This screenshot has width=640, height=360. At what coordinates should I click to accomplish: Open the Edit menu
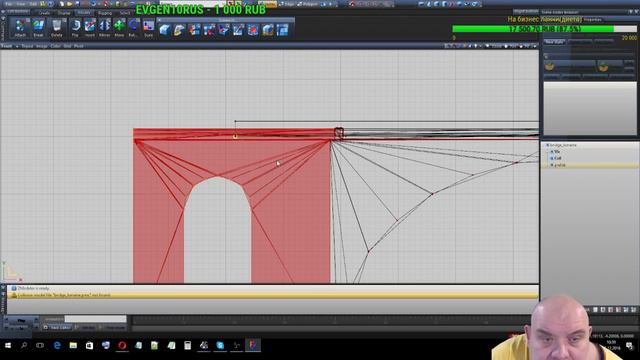pyautogui.click(x=33, y=4)
